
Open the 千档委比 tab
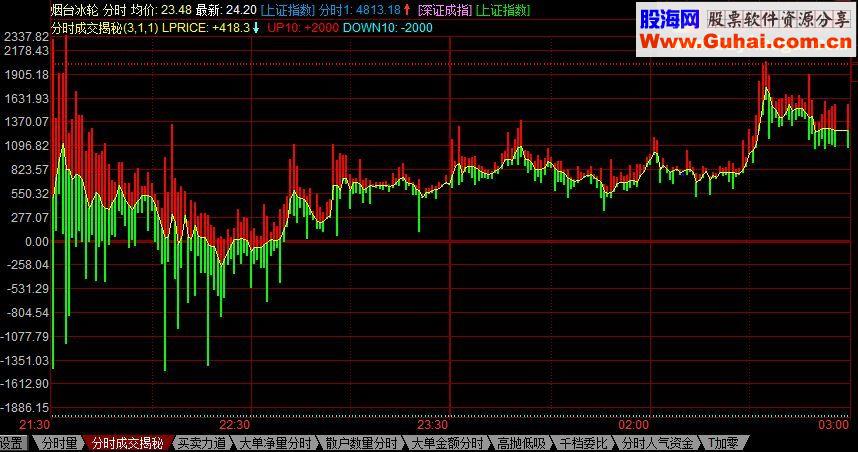coord(583,443)
